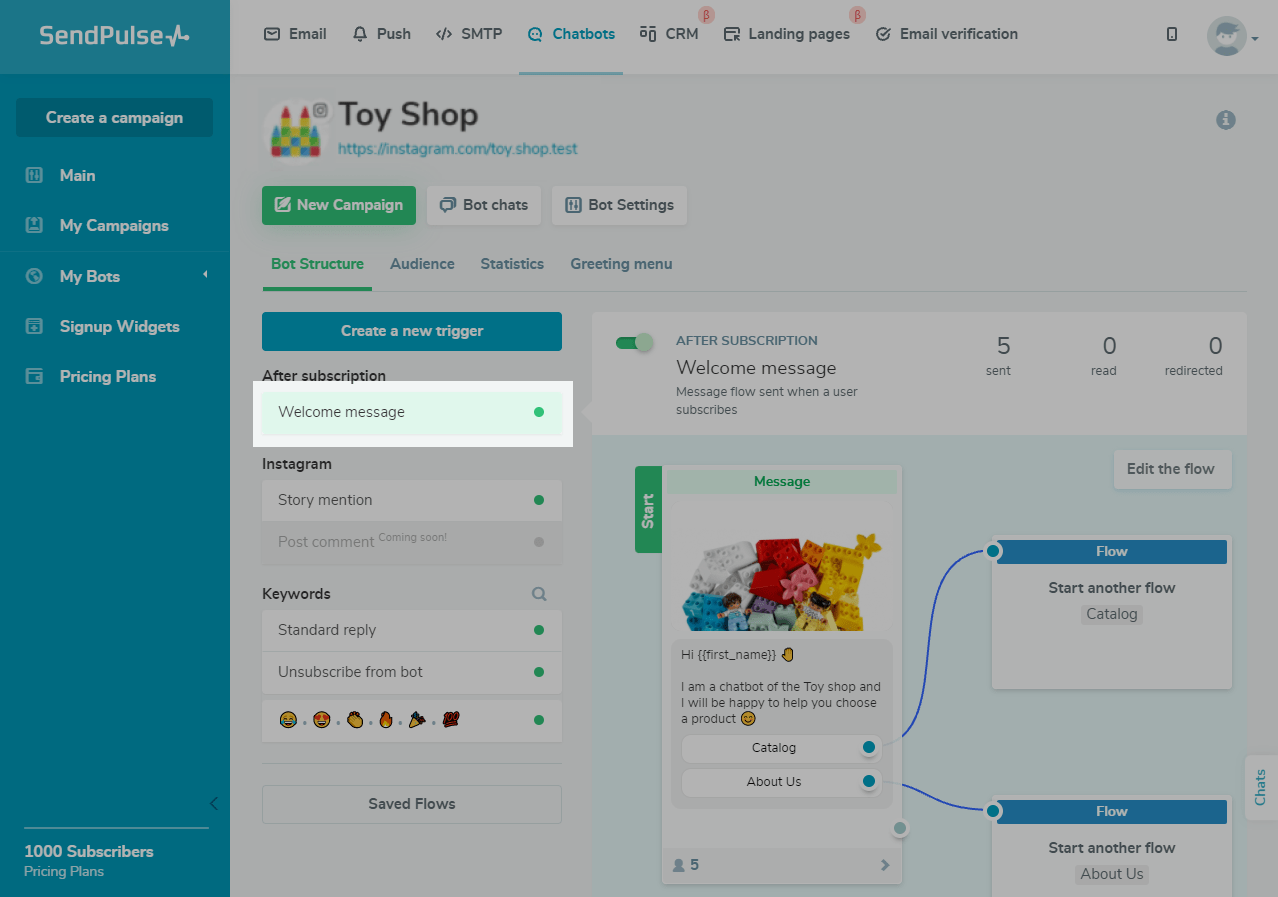Image resolution: width=1278 pixels, height=897 pixels.
Task: Open the CRM section
Action: pos(669,34)
